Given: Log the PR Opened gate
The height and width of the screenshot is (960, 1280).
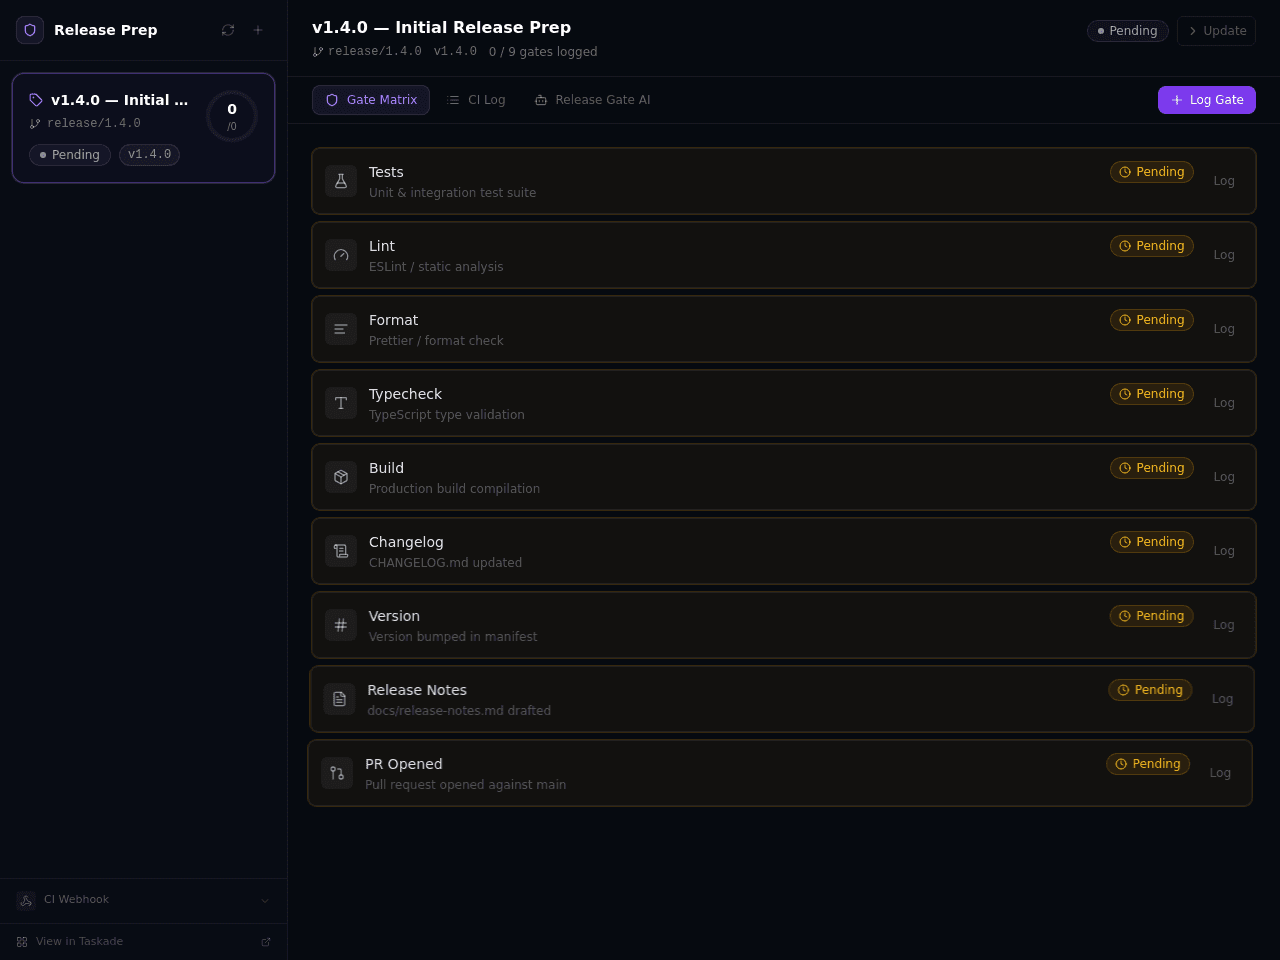Looking at the screenshot, I should 1220,773.
